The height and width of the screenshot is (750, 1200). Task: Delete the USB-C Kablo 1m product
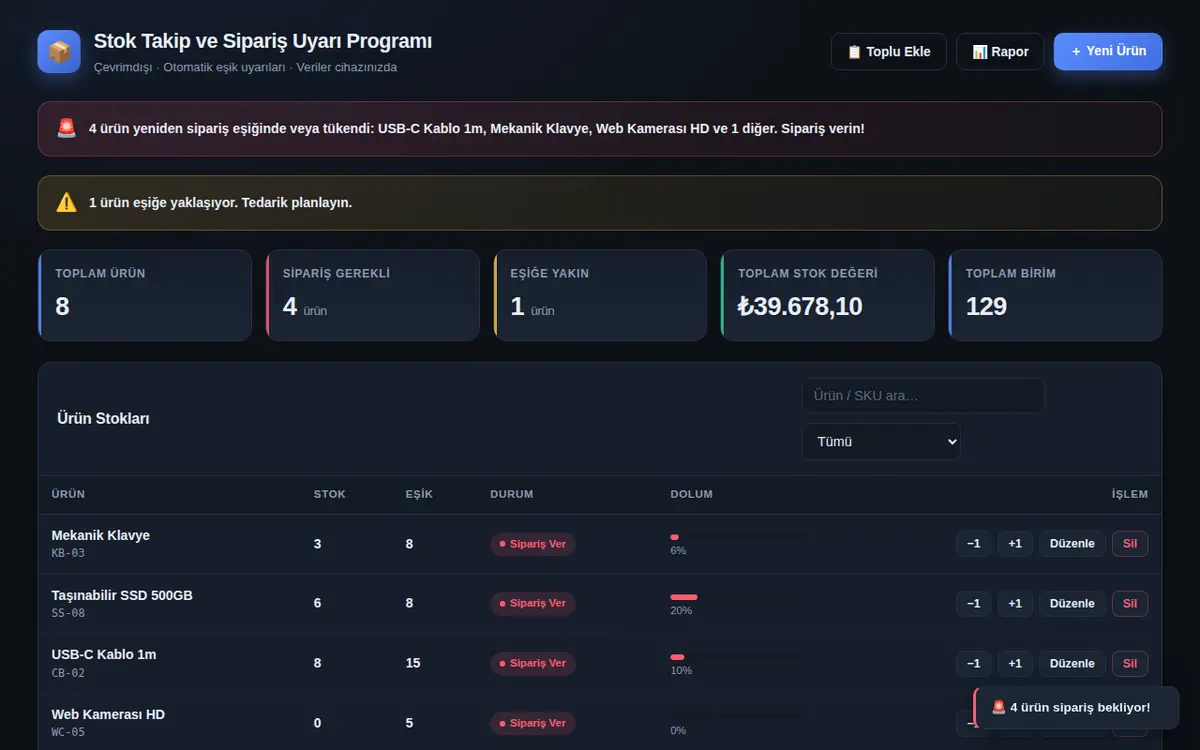tap(1130, 664)
